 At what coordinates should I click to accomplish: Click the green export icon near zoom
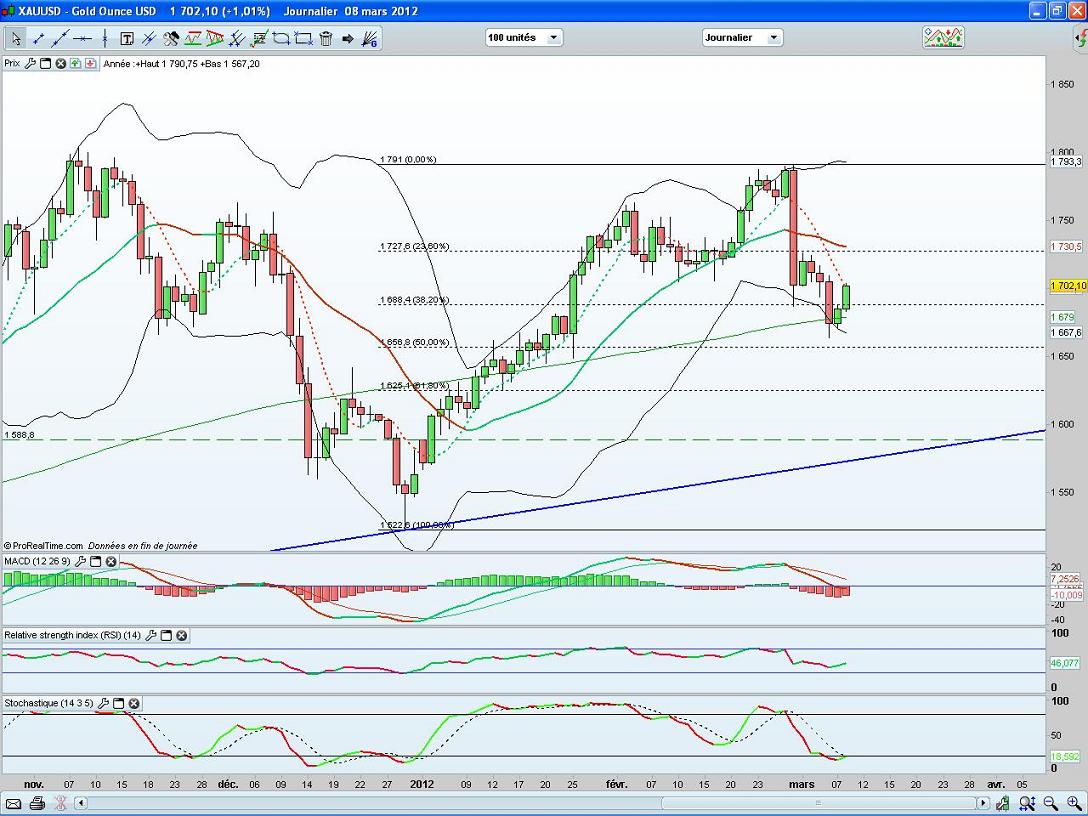click(x=1004, y=804)
